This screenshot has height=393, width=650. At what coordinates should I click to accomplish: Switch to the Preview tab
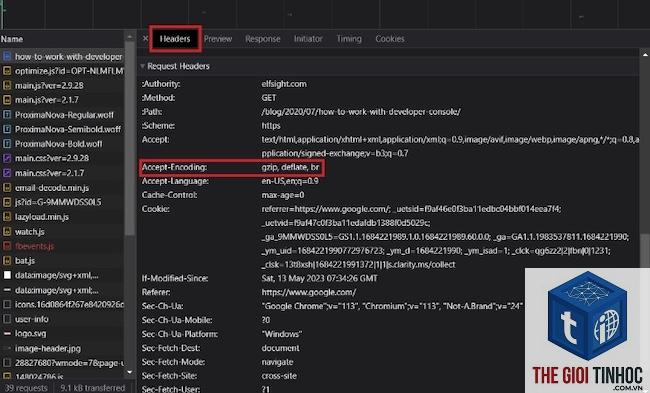point(218,39)
